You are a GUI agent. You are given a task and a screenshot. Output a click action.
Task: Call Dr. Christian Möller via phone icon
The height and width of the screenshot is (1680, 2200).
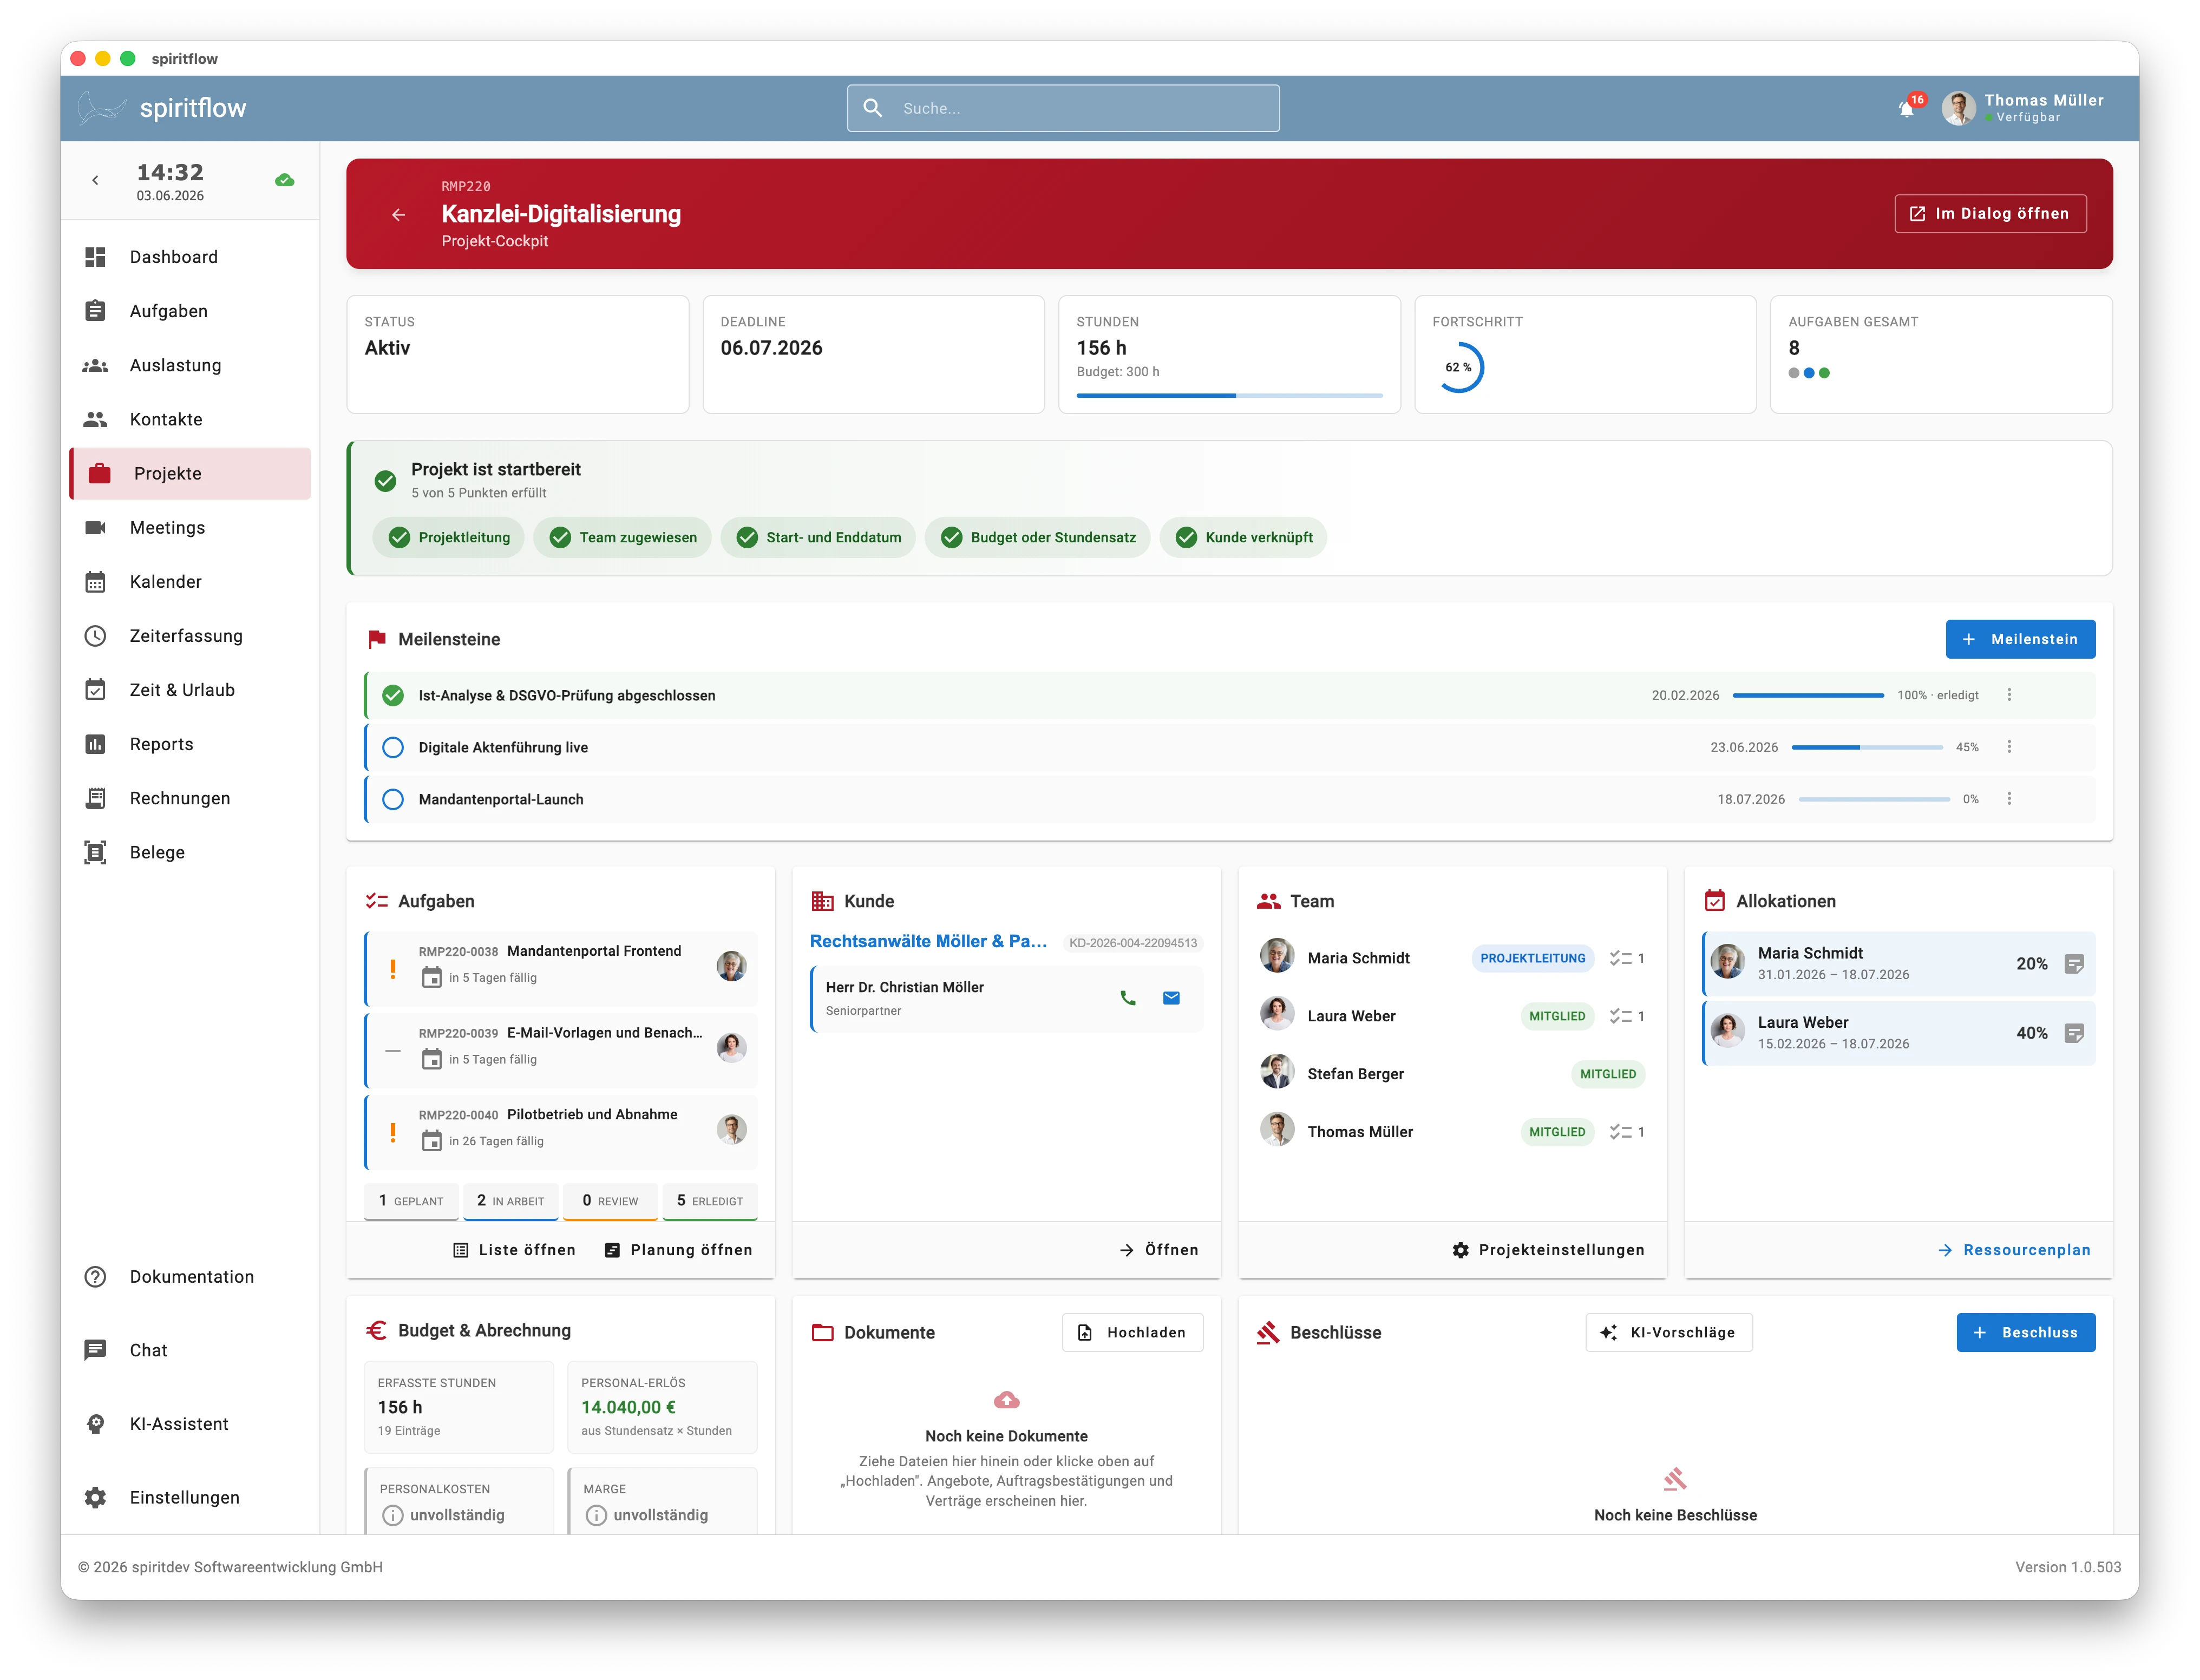pos(1128,998)
